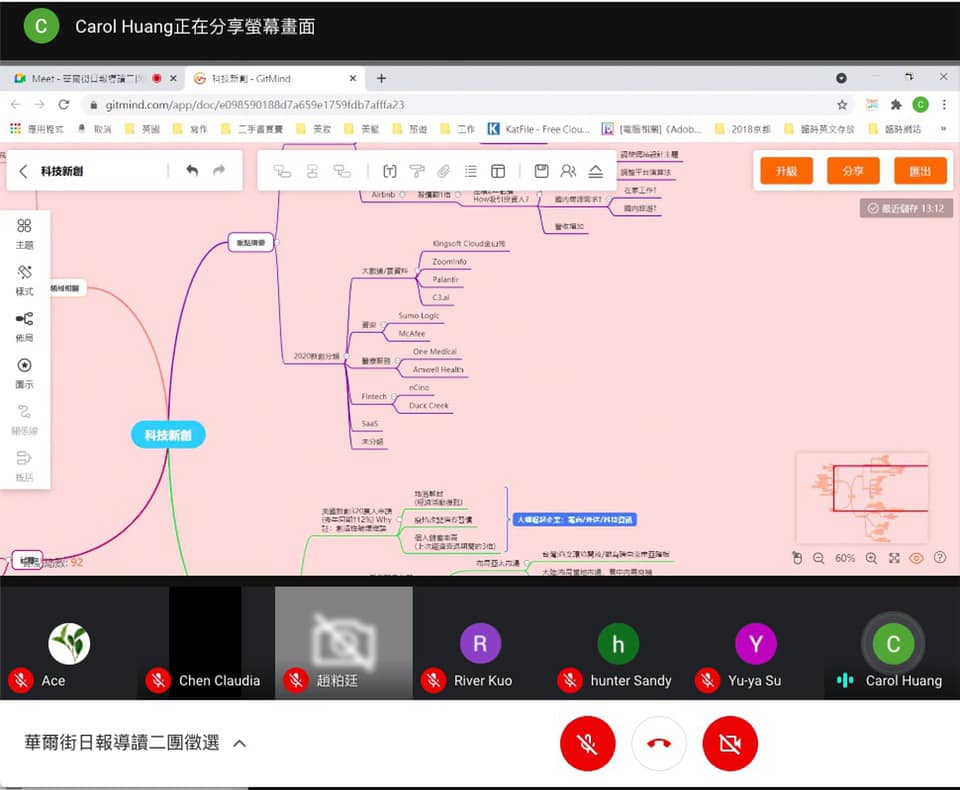960x790 pixels.
Task: Click the 60% zoom level value
Action: point(845,558)
